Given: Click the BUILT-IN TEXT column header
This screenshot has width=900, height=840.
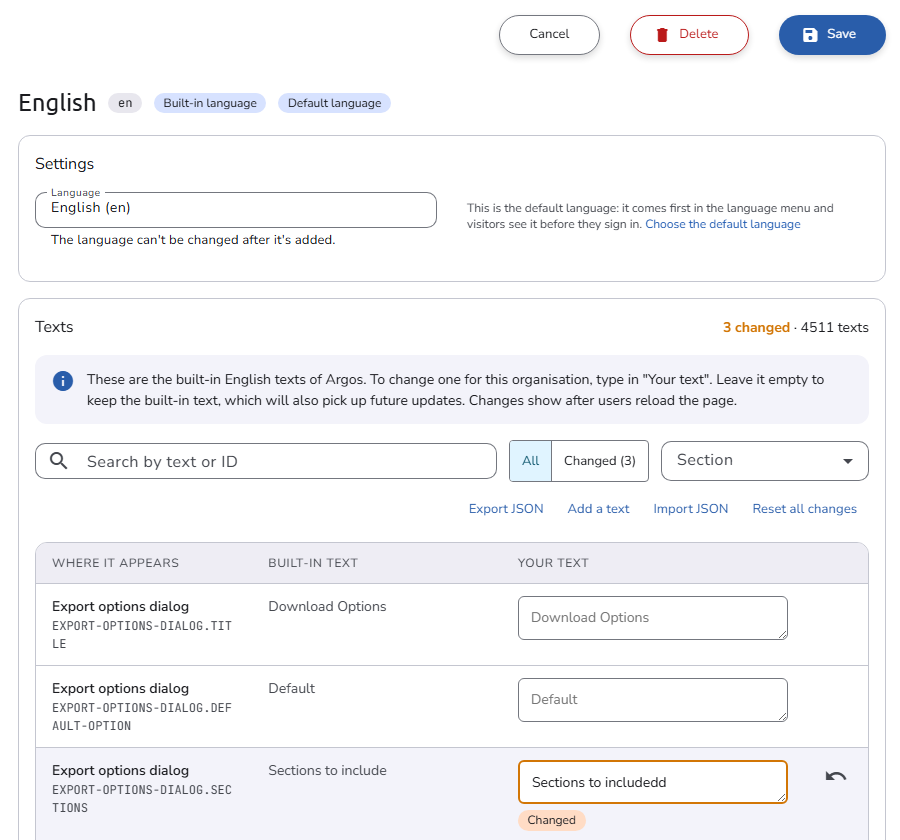Looking at the screenshot, I should (313, 563).
